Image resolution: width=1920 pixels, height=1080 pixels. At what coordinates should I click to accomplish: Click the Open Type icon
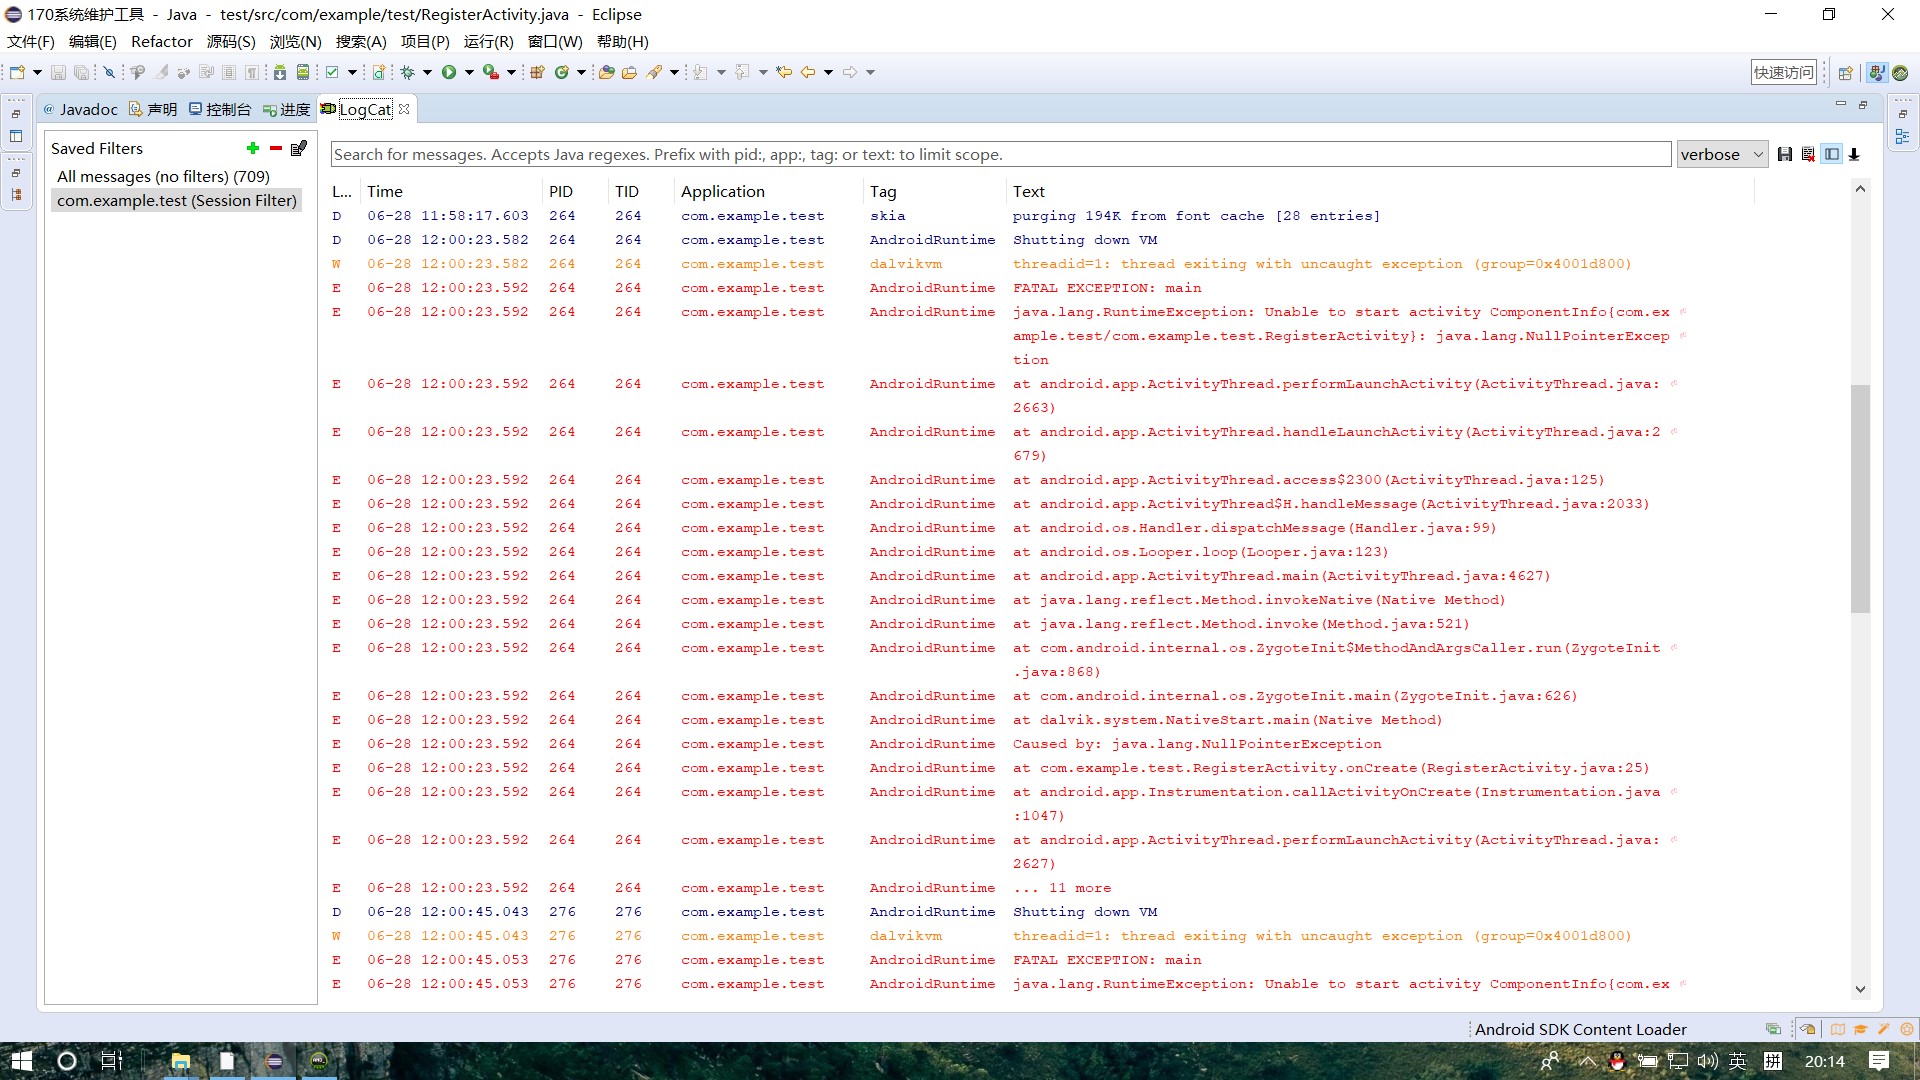(606, 72)
